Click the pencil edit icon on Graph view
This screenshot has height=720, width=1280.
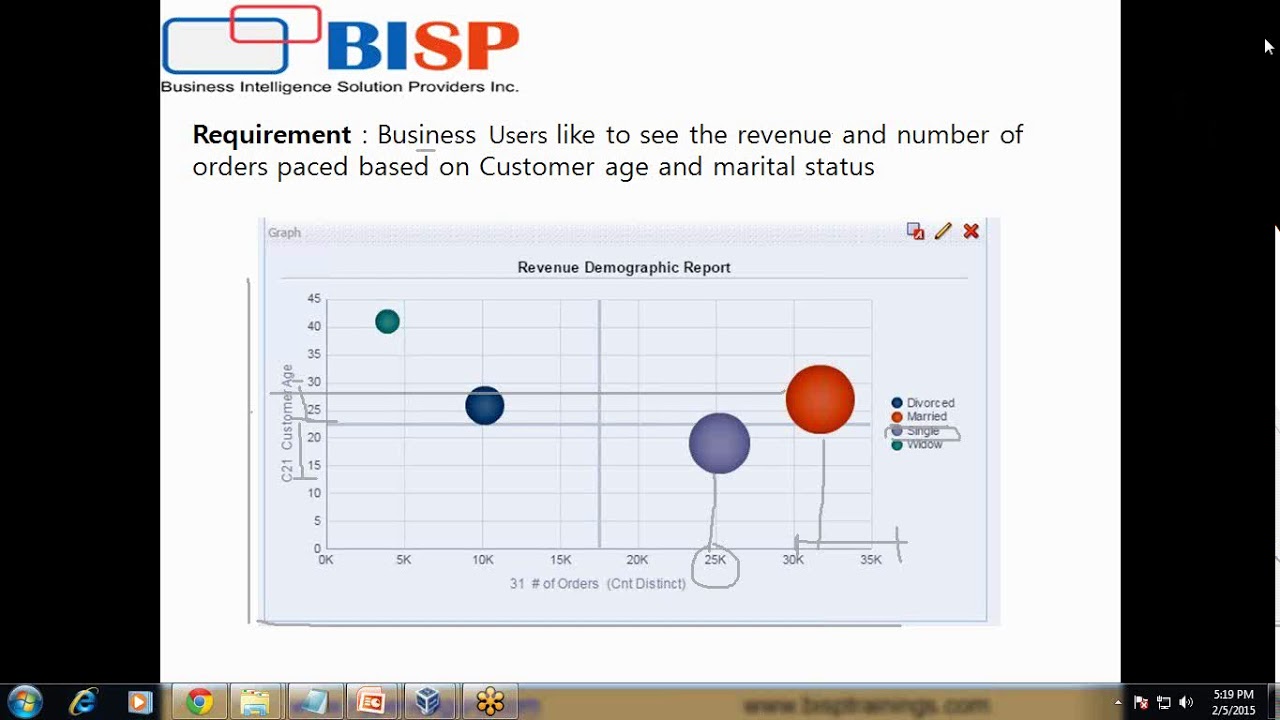tap(943, 231)
